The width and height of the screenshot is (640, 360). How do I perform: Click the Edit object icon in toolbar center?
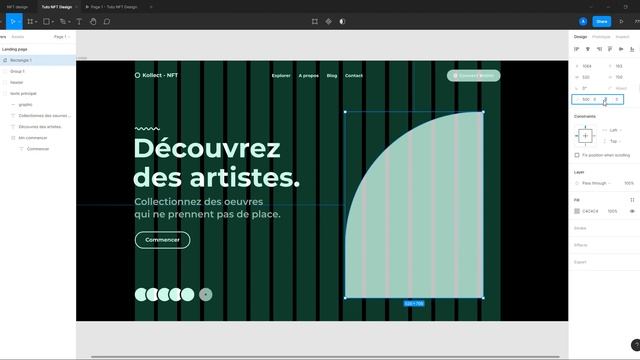pos(315,21)
